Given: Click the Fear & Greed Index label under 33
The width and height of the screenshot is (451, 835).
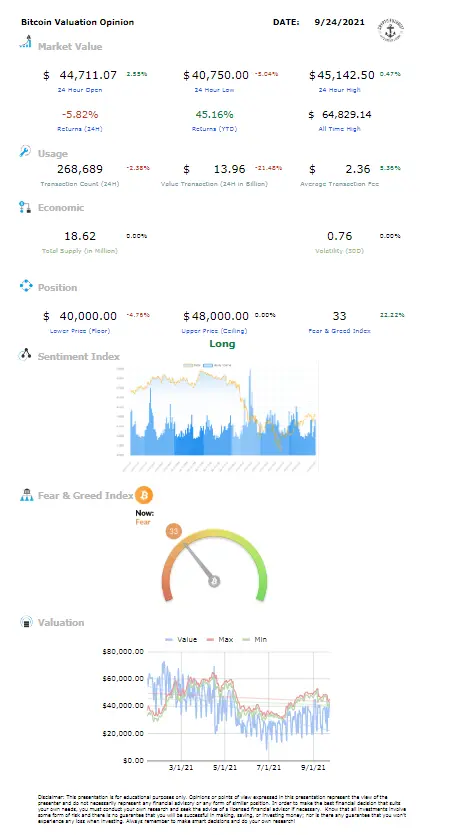Looking at the screenshot, I should 340,331.
